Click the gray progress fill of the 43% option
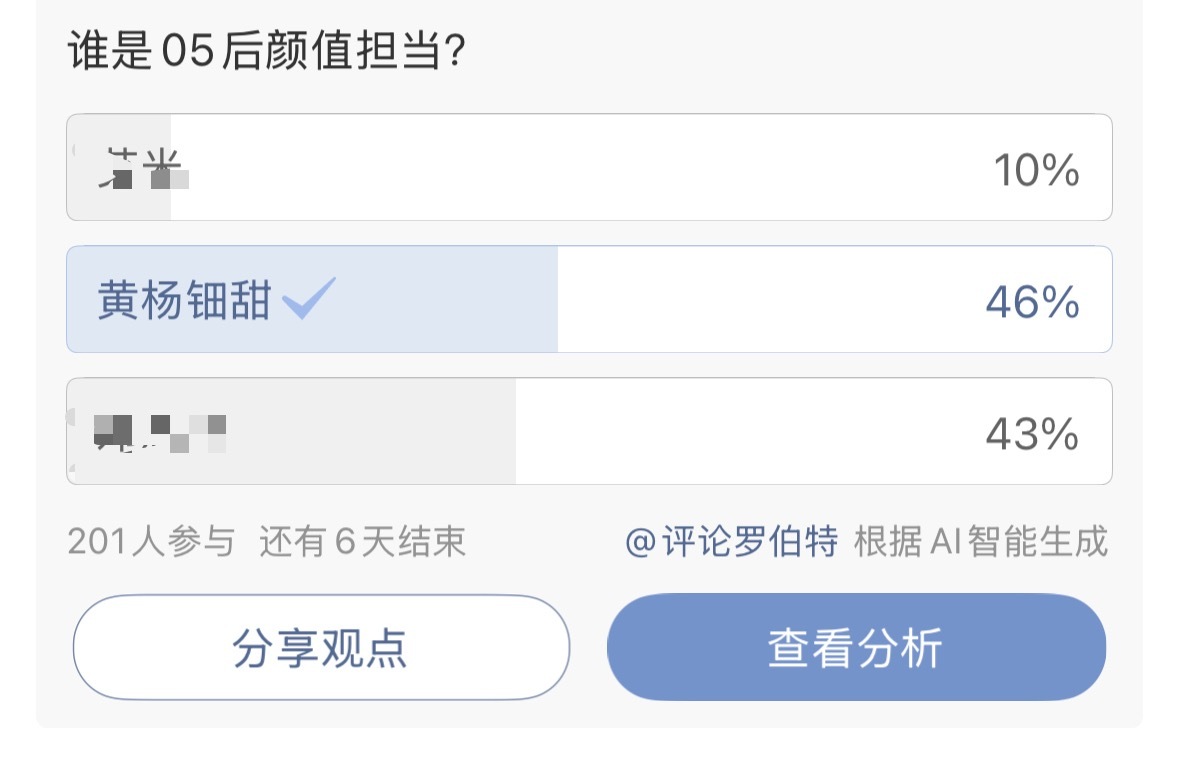Viewport: 1179px width, 768px height. pyautogui.click(x=400, y=431)
